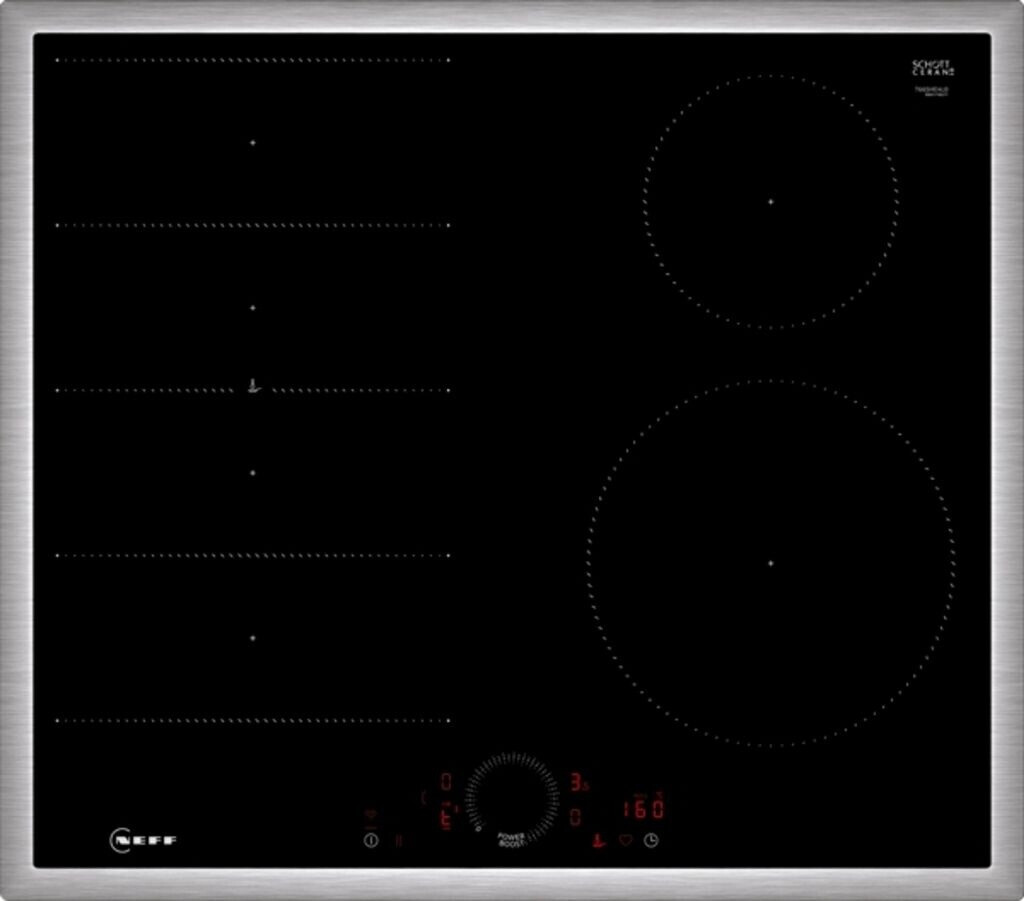1024x901 pixels.
Task: Select the upper-left zone level display showing 0
Action: 445,781
